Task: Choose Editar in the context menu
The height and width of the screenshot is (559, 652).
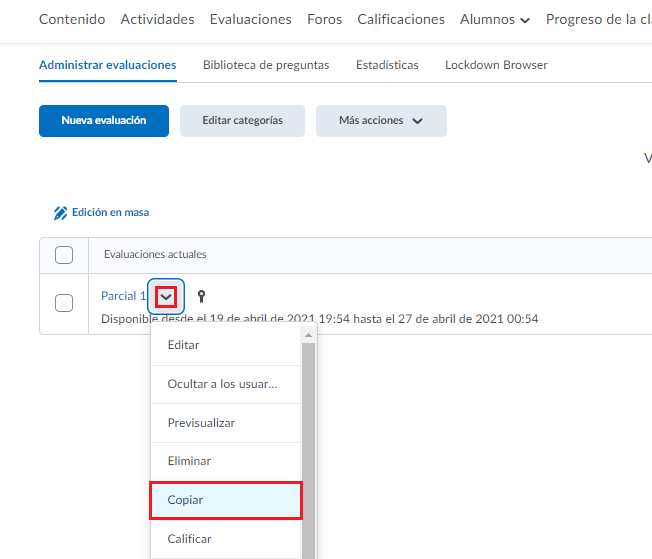Action: pyautogui.click(x=225, y=345)
